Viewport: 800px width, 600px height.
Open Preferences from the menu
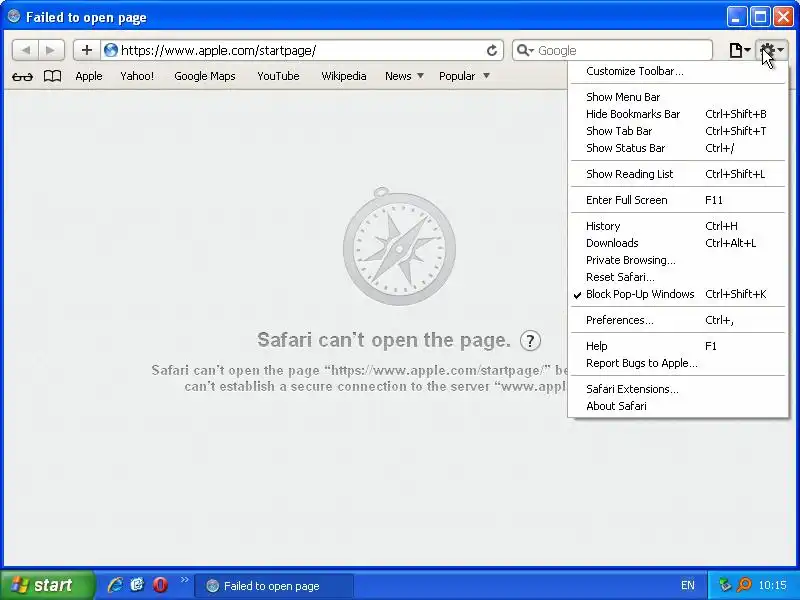(x=678, y=320)
